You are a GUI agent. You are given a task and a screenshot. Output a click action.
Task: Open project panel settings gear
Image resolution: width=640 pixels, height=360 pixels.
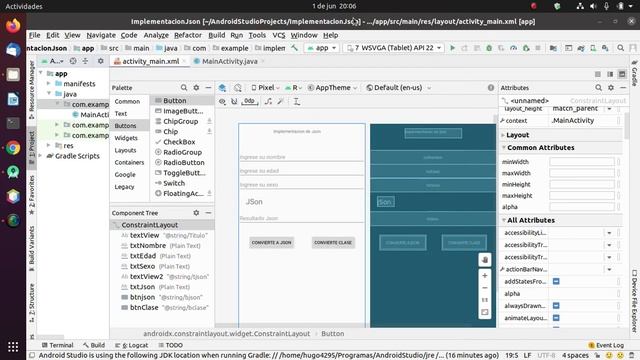click(100, 61)
